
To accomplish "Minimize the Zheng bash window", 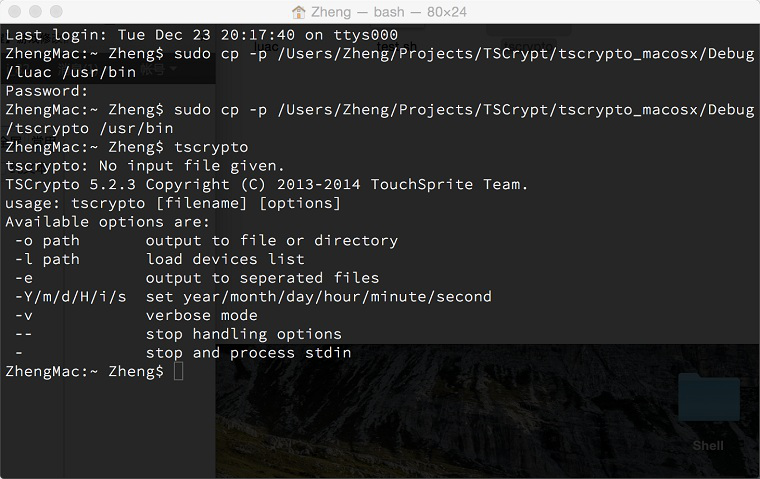I will [36, 12].
